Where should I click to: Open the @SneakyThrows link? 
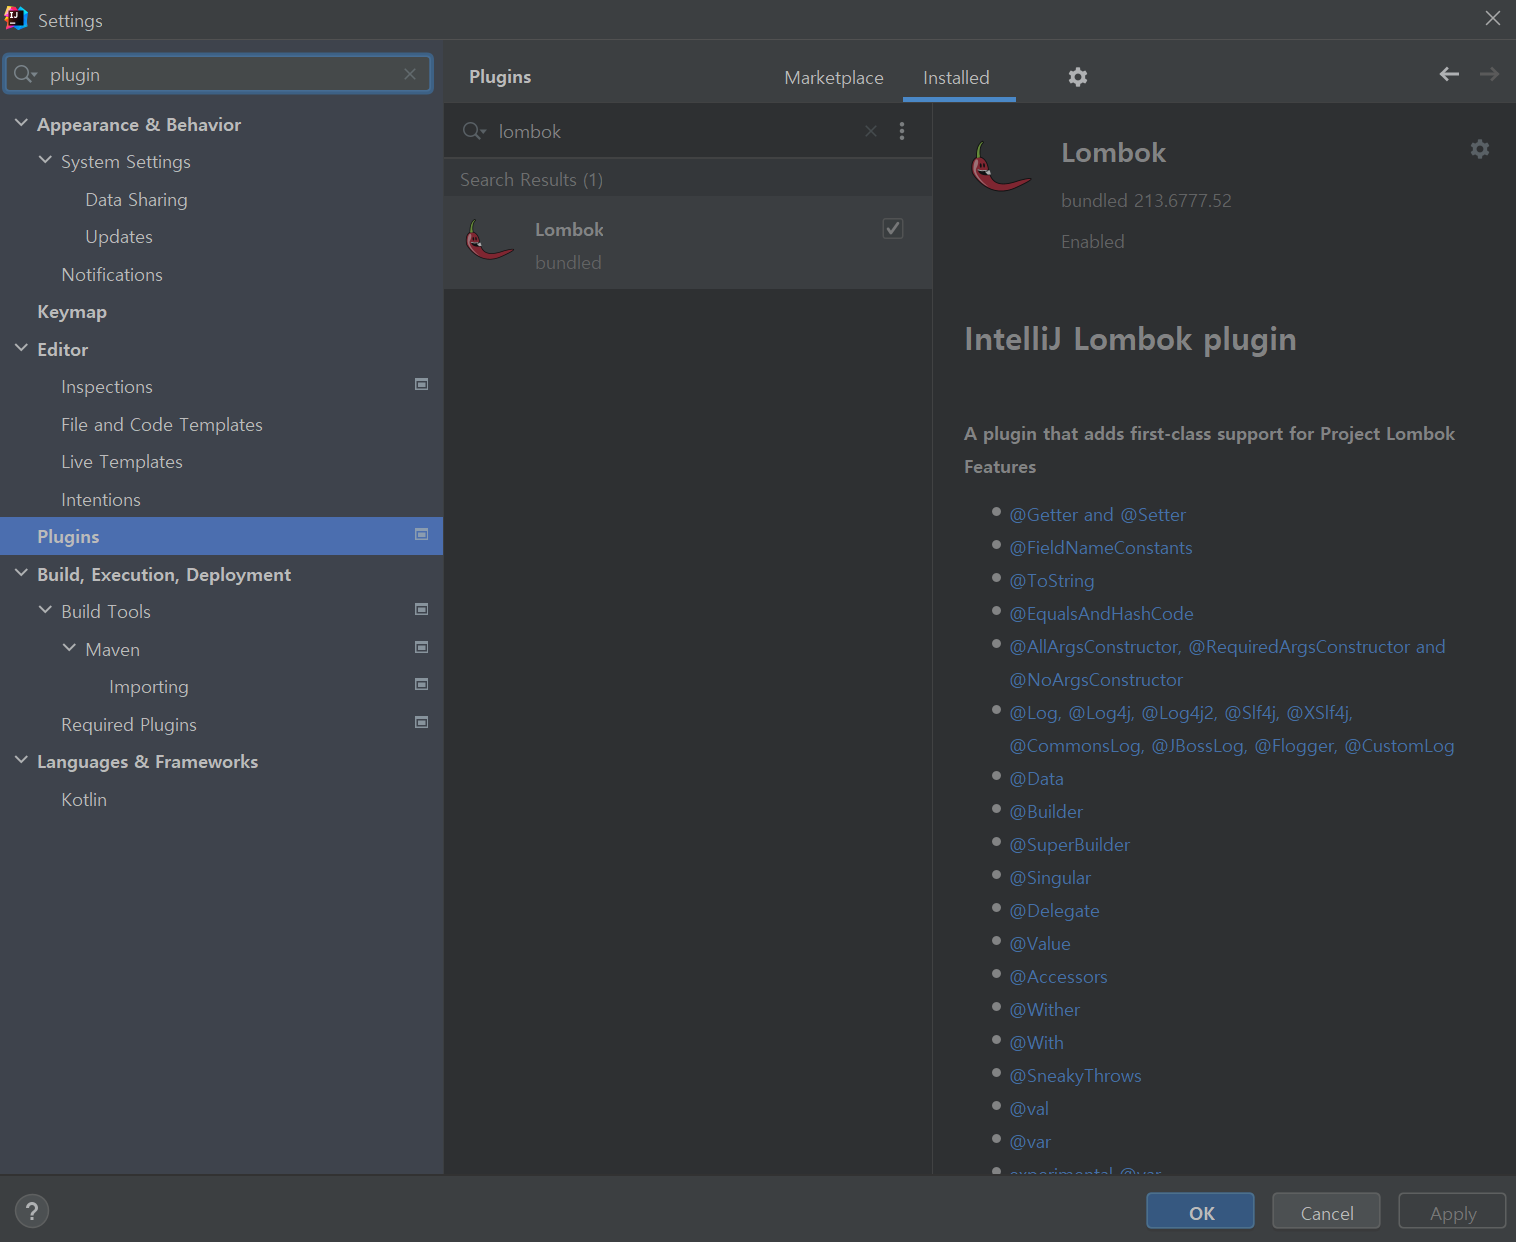pos(1075,1076)
